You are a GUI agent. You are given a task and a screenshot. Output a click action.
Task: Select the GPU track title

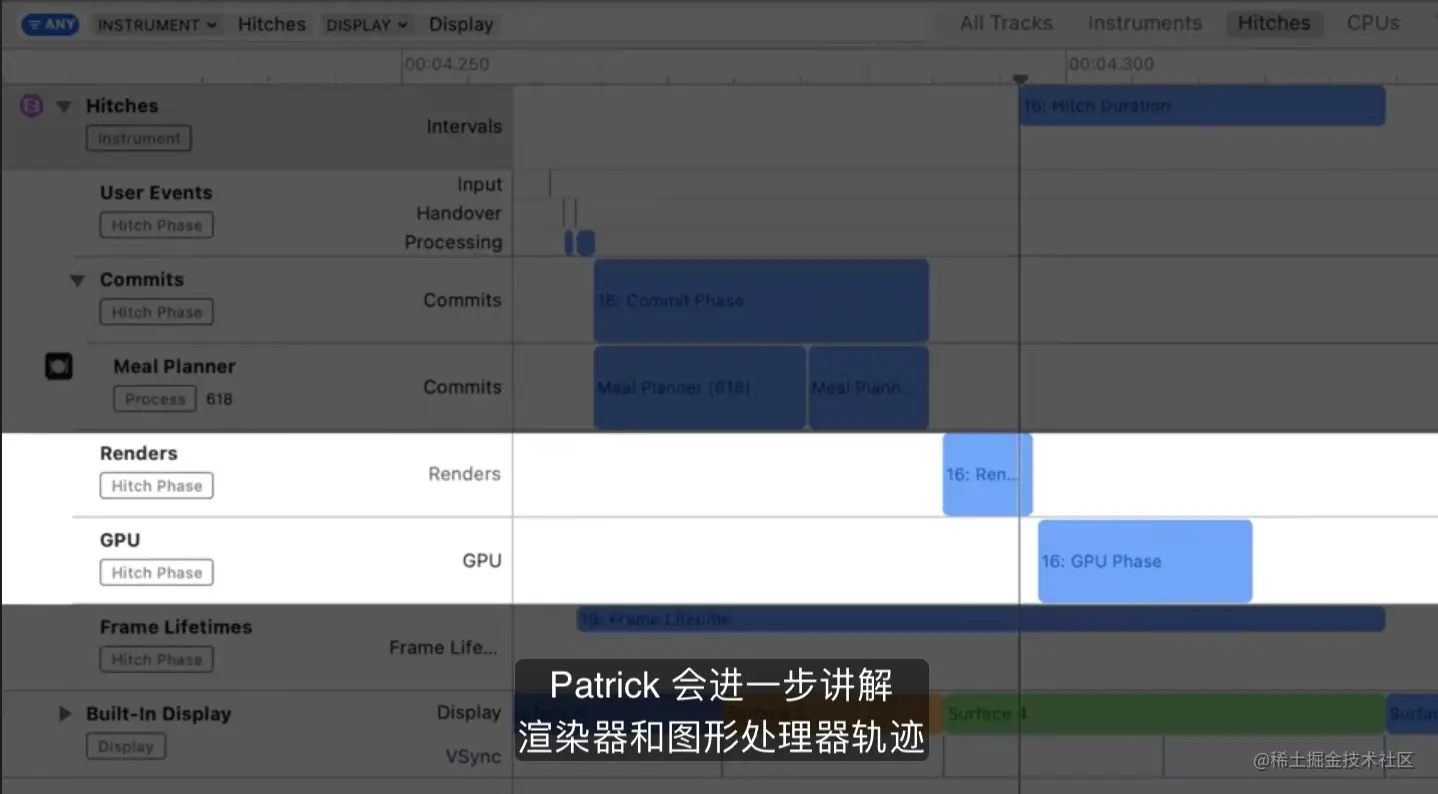120,540
